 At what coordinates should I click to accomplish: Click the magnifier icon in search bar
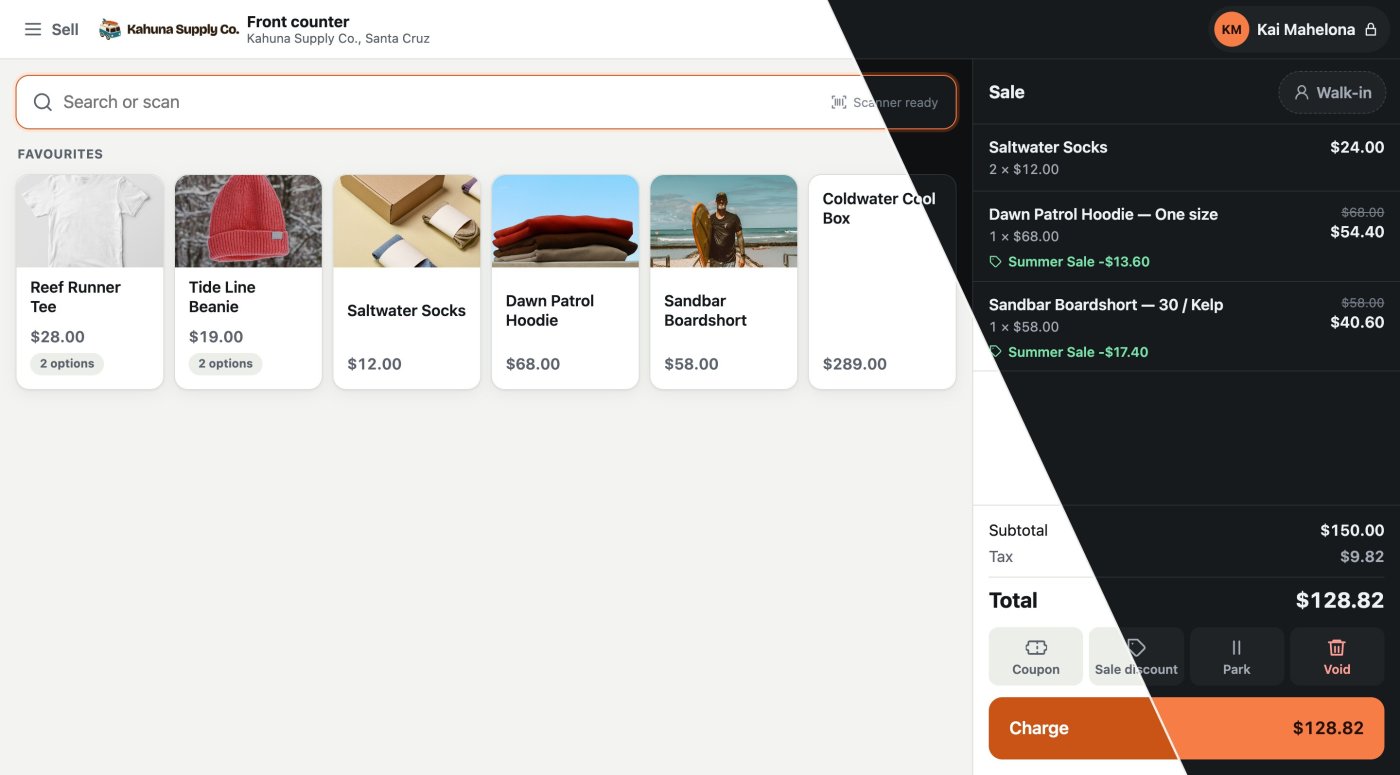[x=43, y=102]
